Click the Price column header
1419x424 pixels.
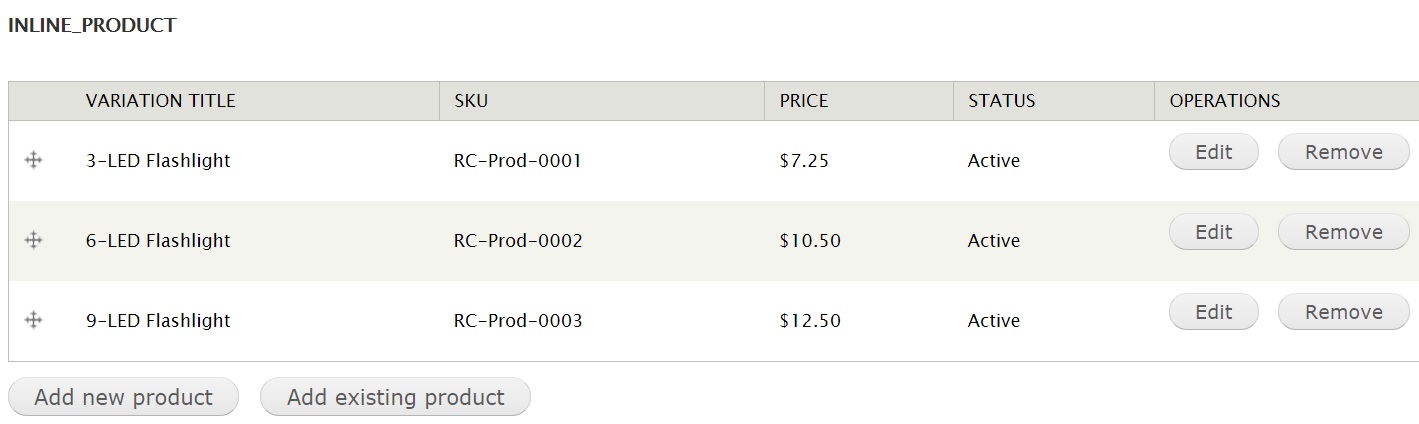[804, 101]
